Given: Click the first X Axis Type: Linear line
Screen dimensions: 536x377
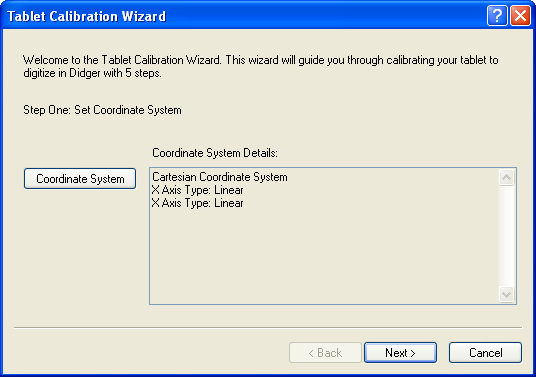Looking at the screenshot, I should tap(198, 190).
